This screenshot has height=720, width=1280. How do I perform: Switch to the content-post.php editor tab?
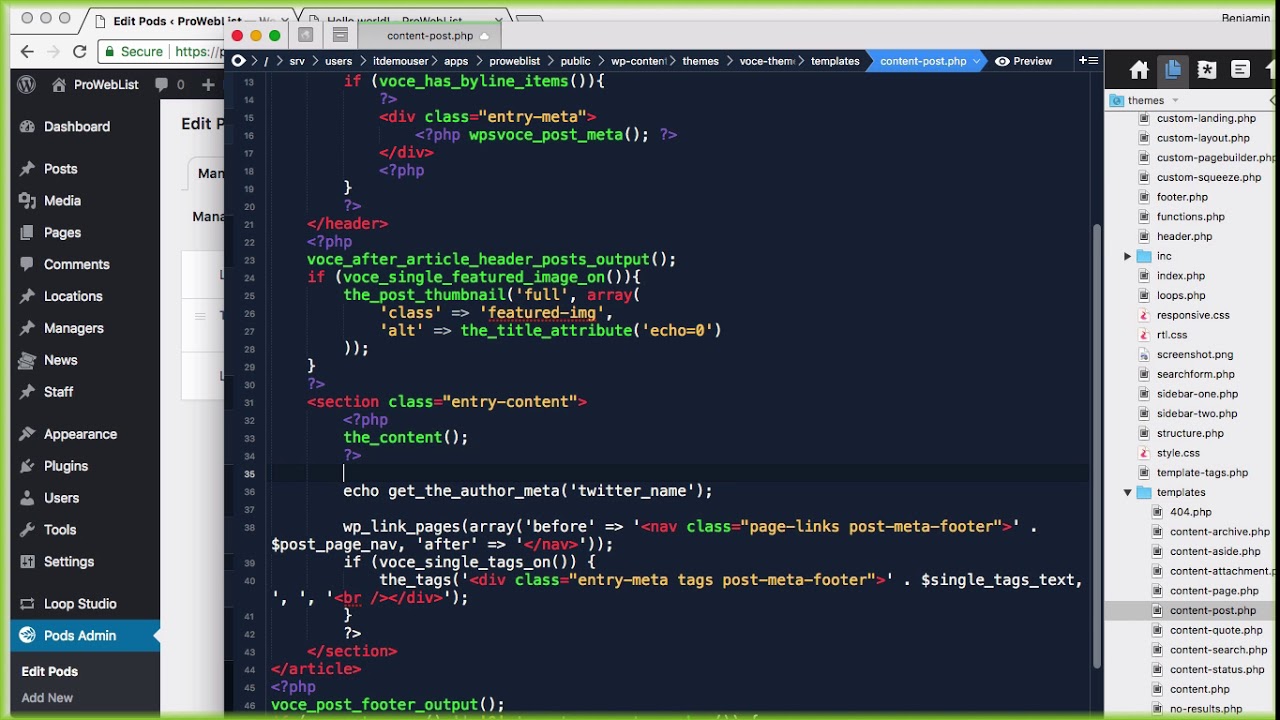(430, 35)
